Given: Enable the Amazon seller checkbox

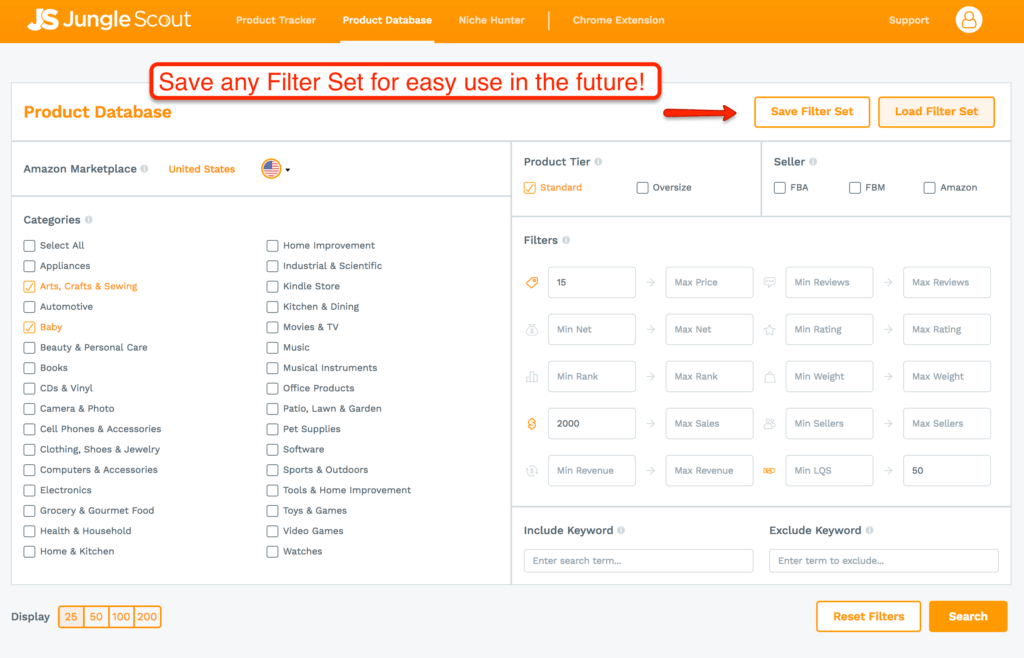Looking at the screenshot, I should [929, 188].
